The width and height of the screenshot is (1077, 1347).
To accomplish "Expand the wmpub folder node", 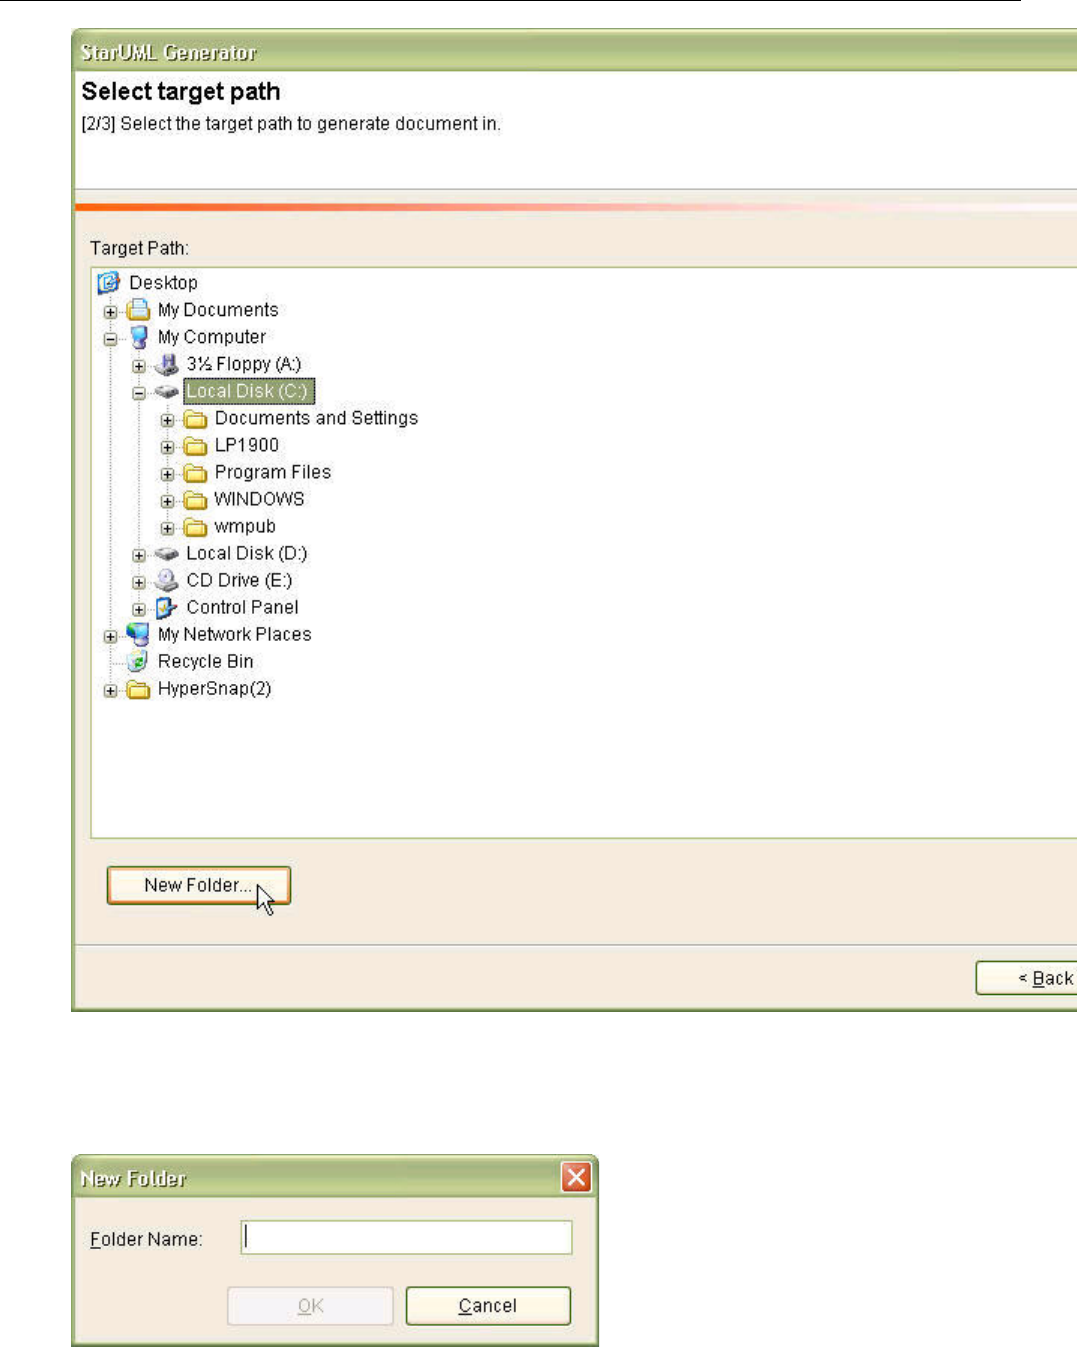I will pos(168,528).
